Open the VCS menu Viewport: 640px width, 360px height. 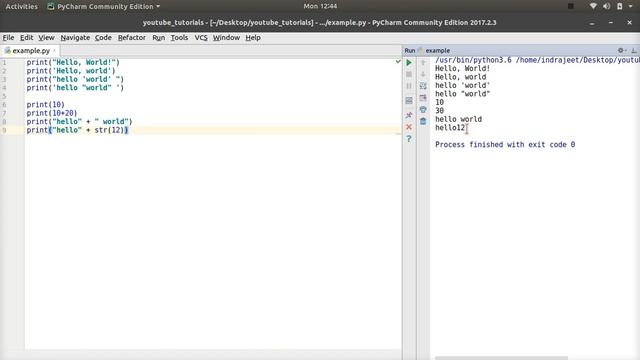point(201,38)
